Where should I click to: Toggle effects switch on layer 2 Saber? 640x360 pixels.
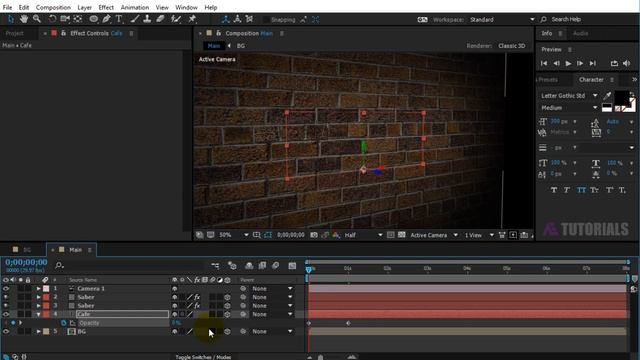tap(197, 297)
